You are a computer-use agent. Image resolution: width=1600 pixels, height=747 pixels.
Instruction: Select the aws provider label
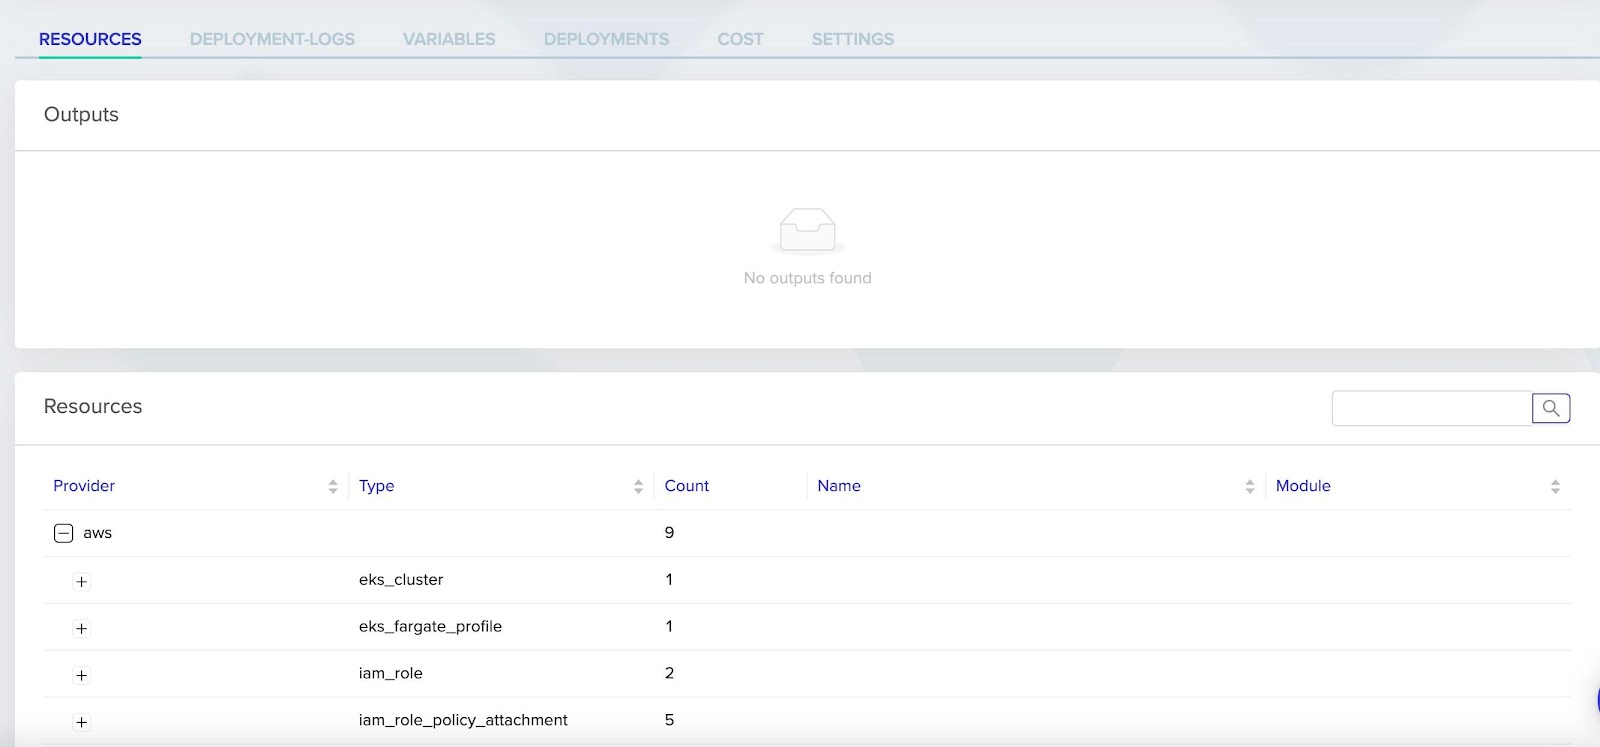(x=97, y=533)
